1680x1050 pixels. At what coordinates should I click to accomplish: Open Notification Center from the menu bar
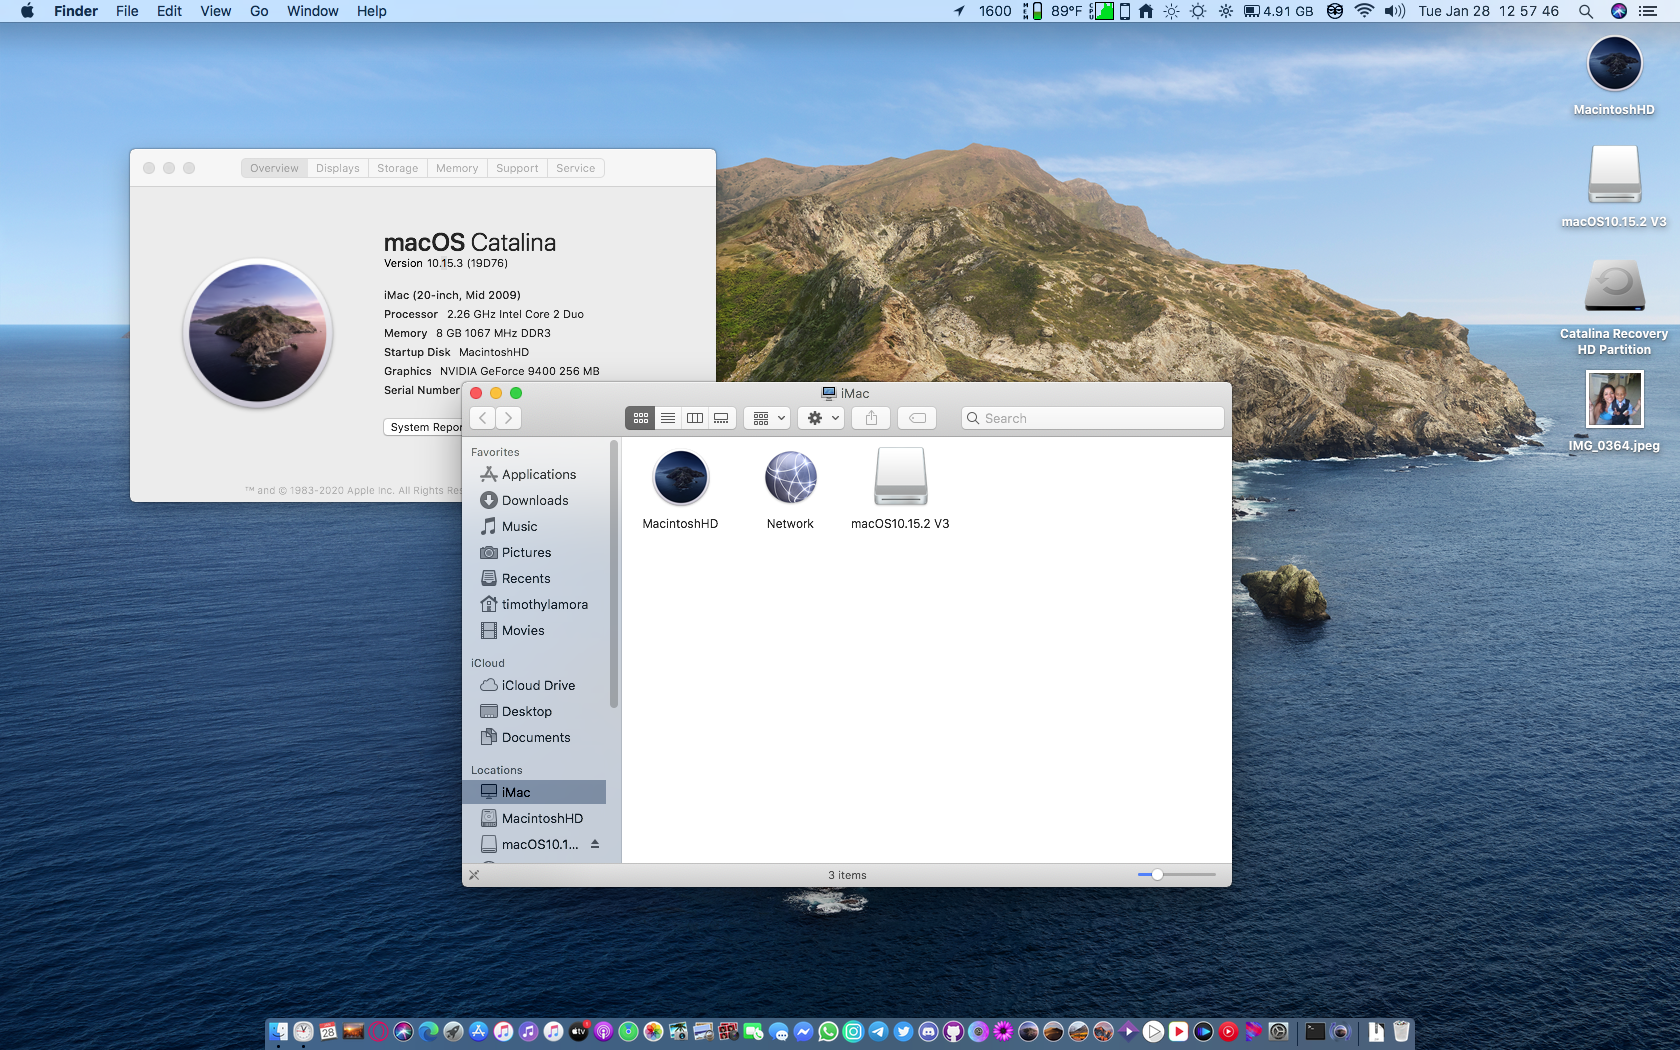[1648, 11]
